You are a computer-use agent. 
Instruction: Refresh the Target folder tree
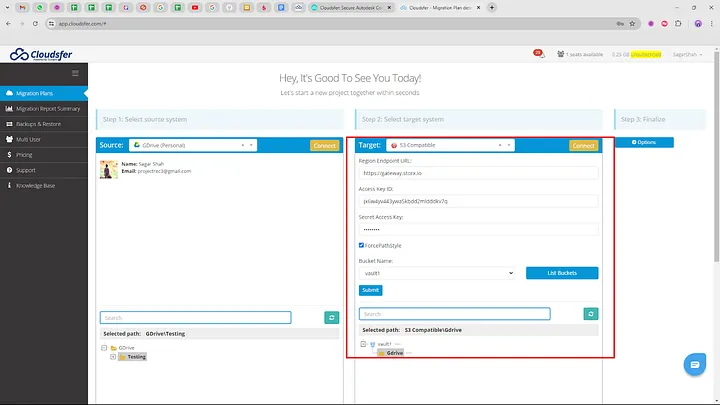coord(591,314)
